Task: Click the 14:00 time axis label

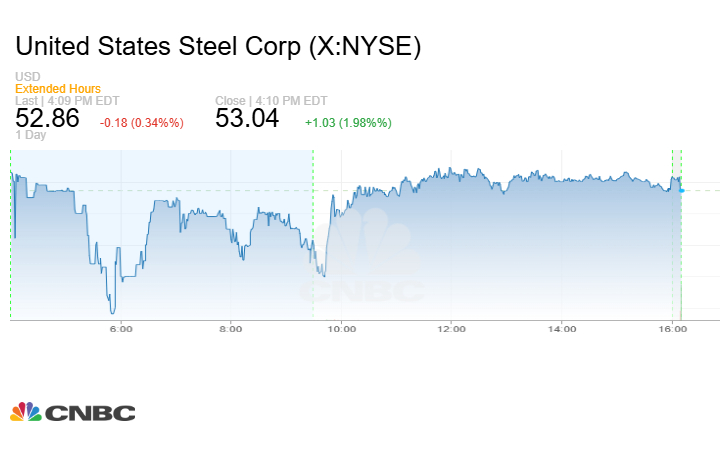Action: (x=562, y=328)
